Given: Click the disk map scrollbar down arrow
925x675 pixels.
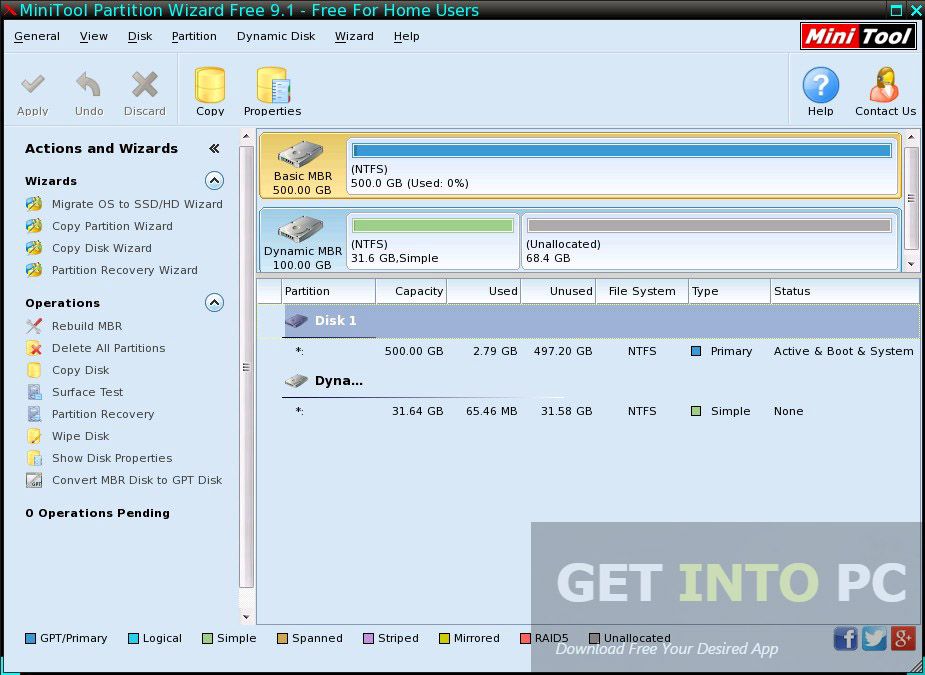Looking at the screenshot, I should 911,264.
